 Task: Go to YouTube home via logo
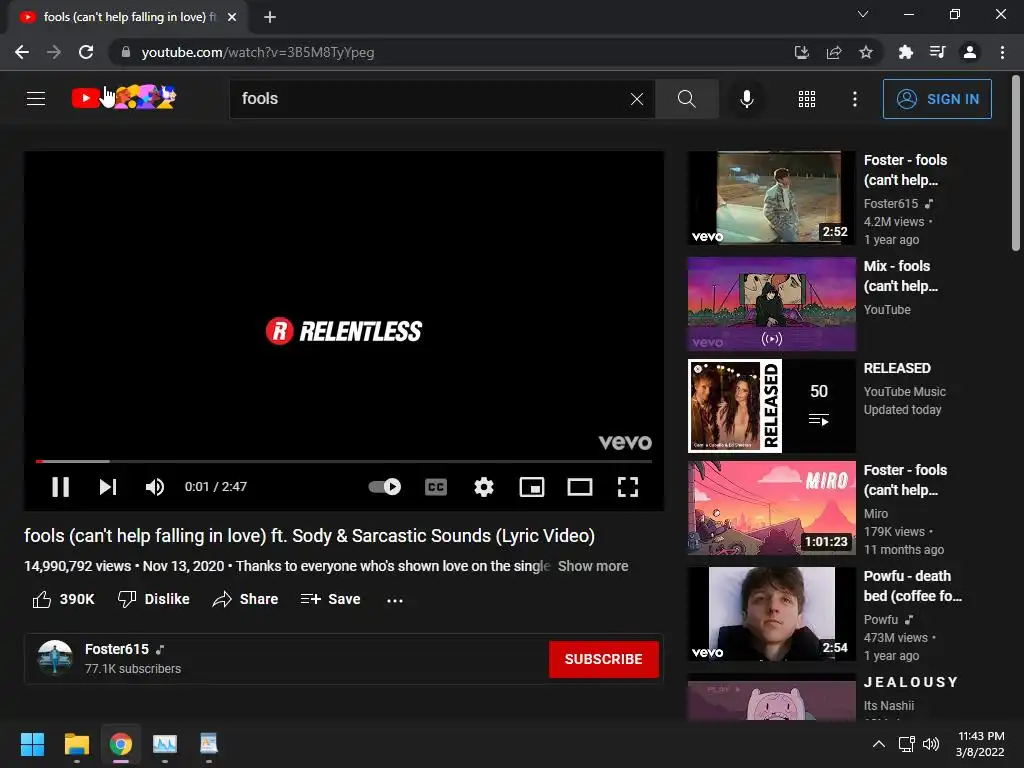[123, 97]
